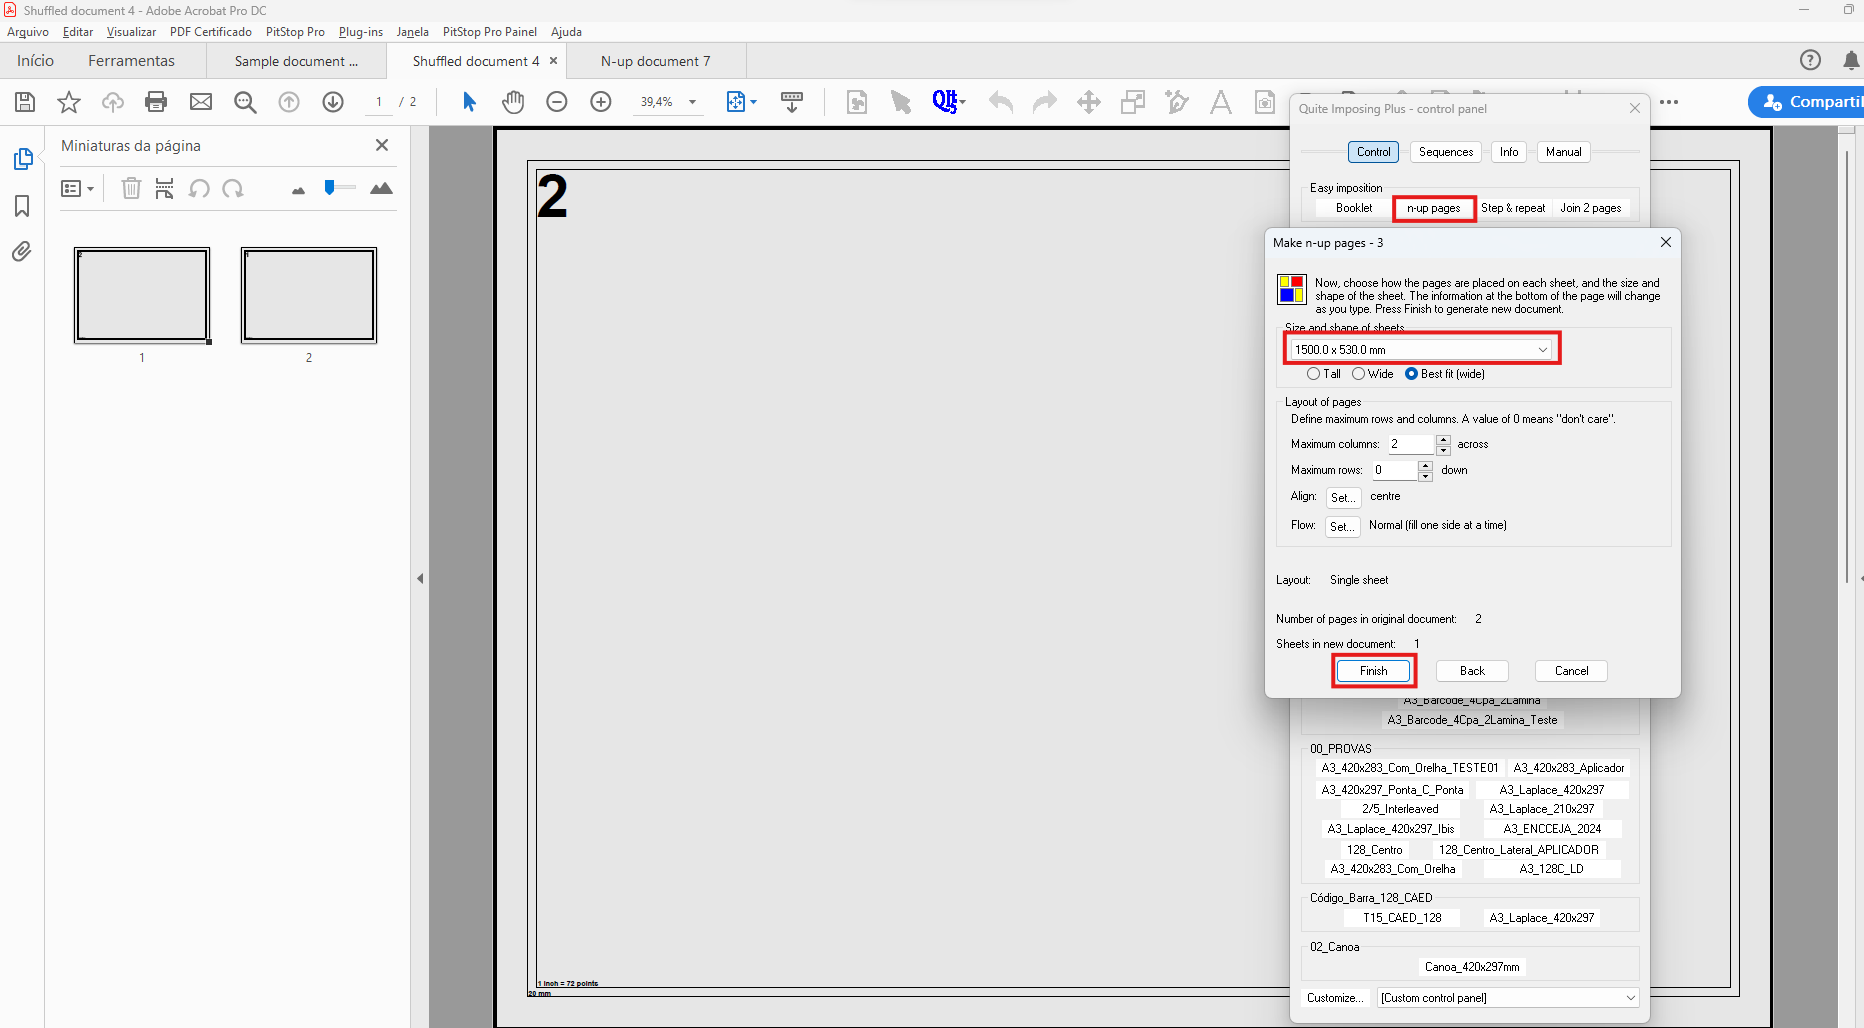Select the Best fit (wide) radio button
This screenshot has height=1028, width=1864.
[1411, 374]
